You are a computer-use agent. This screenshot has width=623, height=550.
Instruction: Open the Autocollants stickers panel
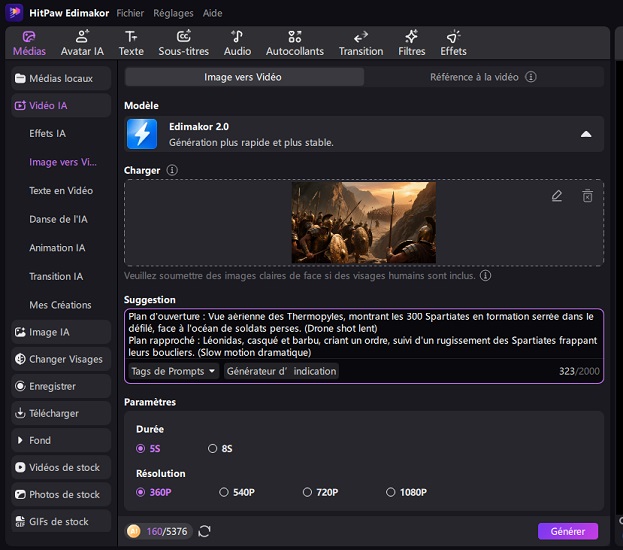(295, 43)
